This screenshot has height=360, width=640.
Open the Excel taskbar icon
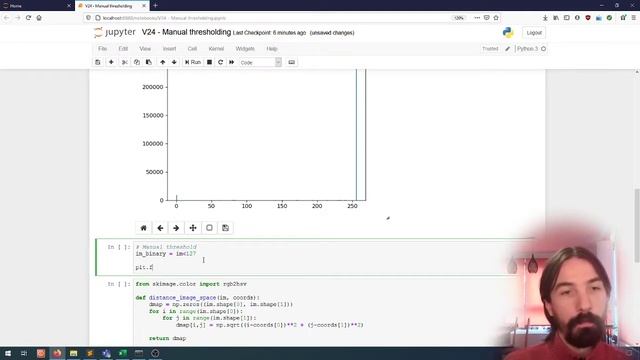coord(122,353)
